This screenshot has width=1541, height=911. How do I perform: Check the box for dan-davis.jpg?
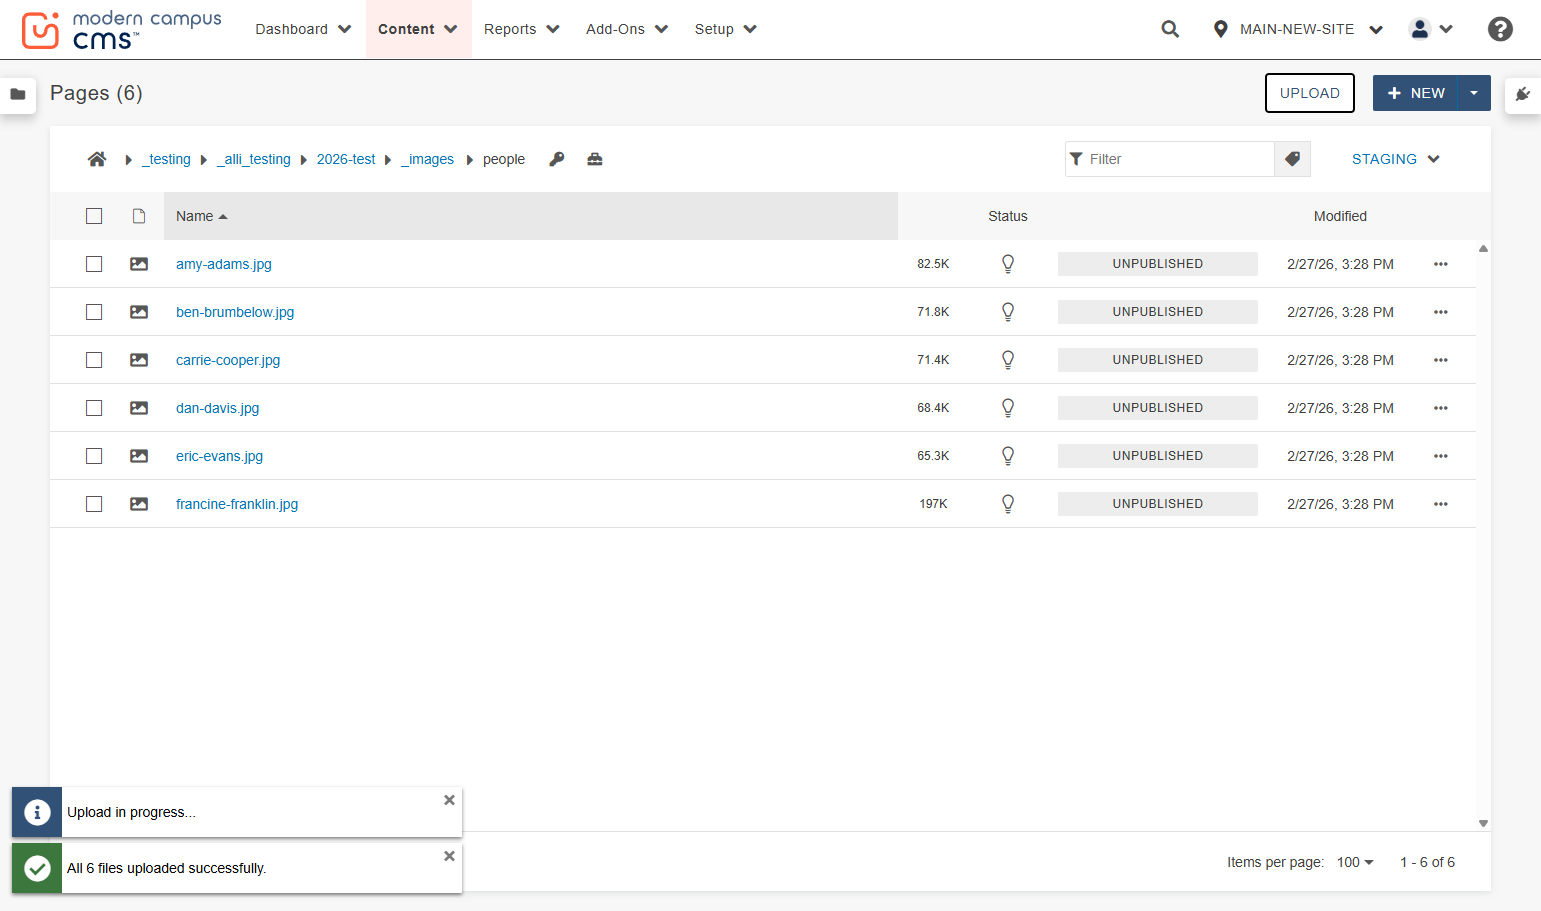(x=94, y=408)
